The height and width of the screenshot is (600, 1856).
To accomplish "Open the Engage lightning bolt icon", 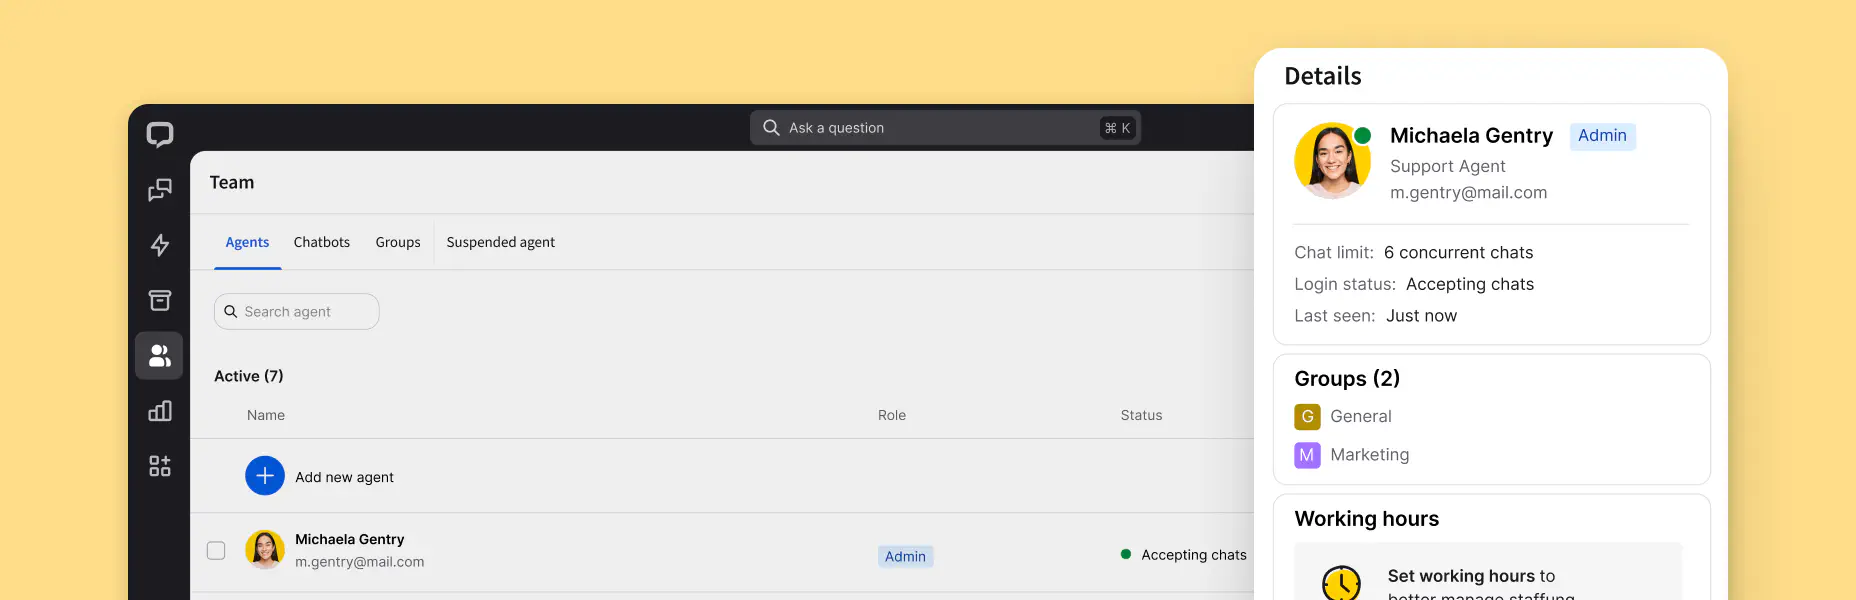I will (160, 245).
